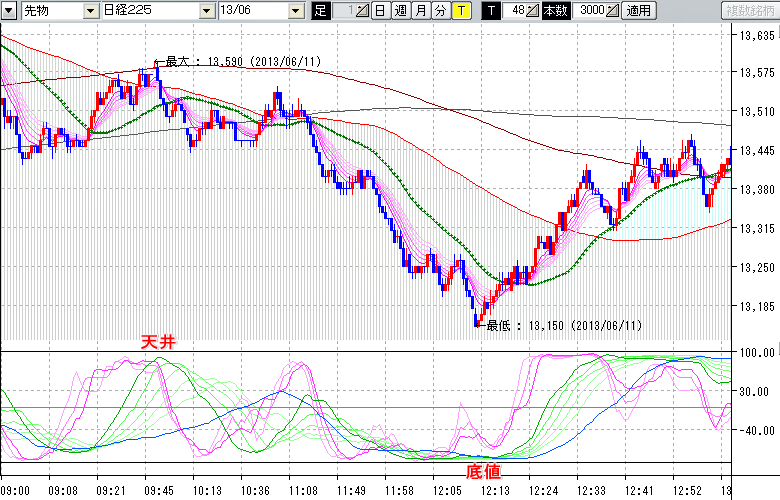Adjust the 本数 3000 spinner
The height and width of the screenshot is (500, 780).
point(612,11)
